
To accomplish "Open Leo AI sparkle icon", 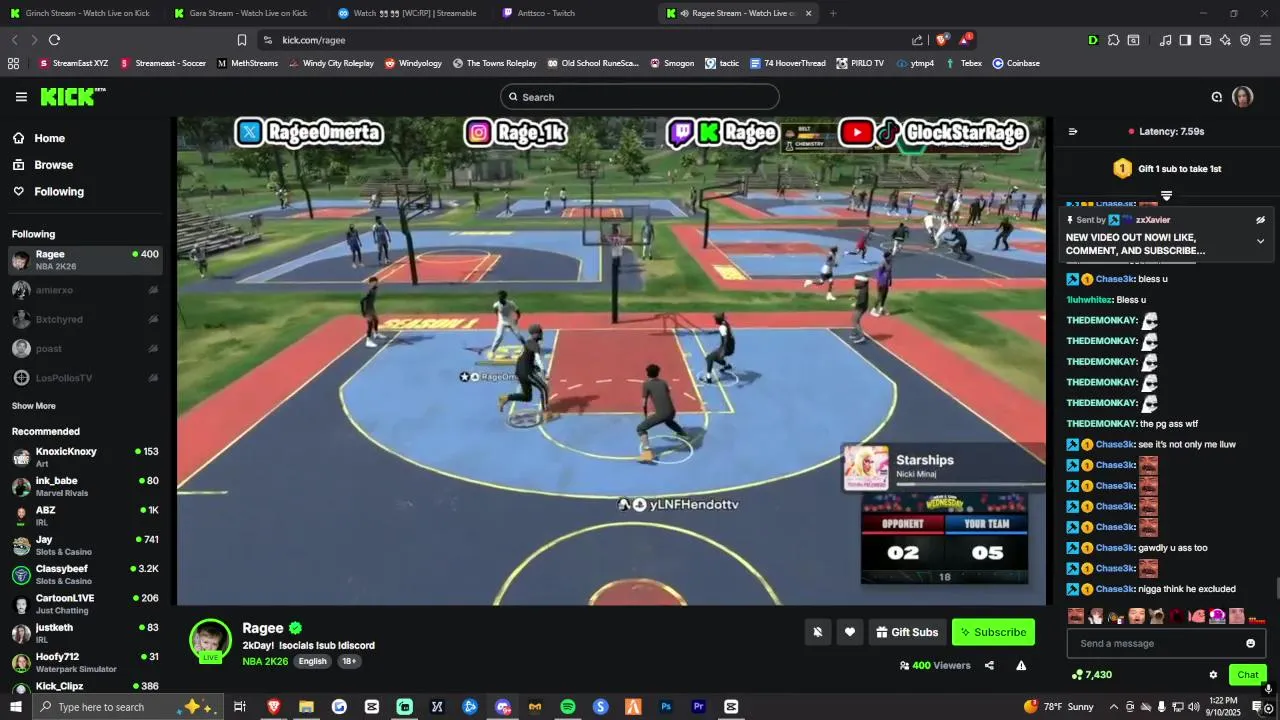I will (1225, 40).
